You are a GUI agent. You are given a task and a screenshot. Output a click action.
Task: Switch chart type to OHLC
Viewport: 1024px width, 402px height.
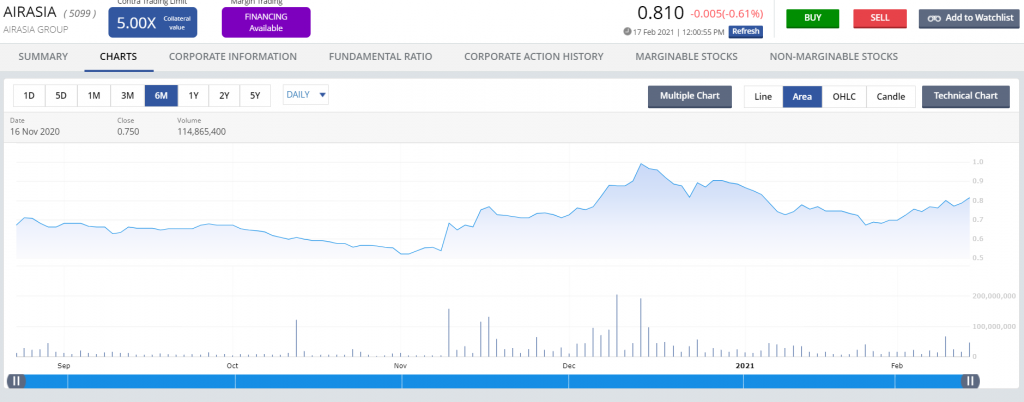coord(844,97)
